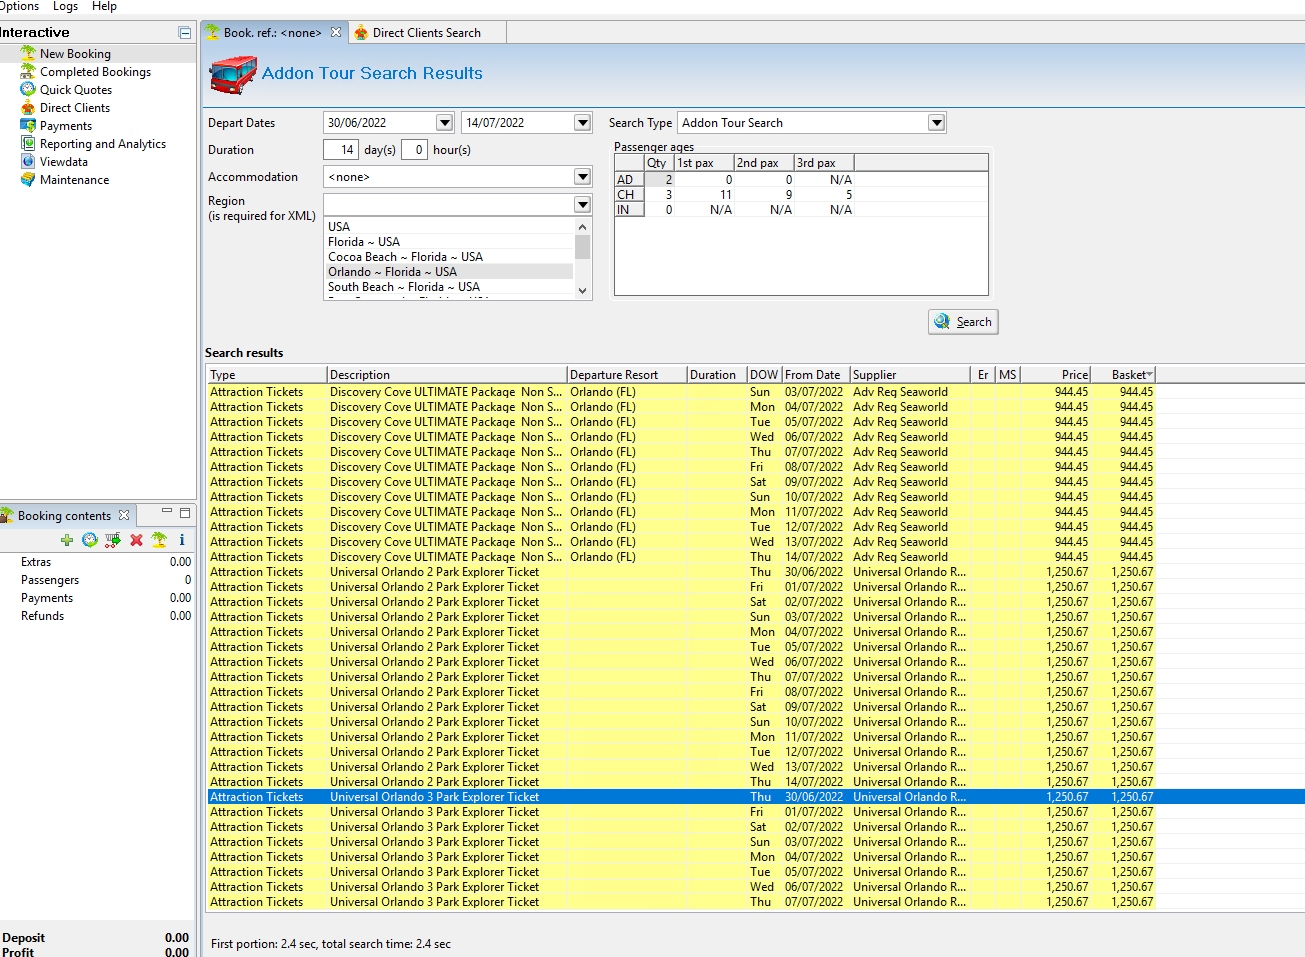Click the blue info icon in Booking contents
The width and height of the screenshot is (1305, 957).
click(182, 540)
